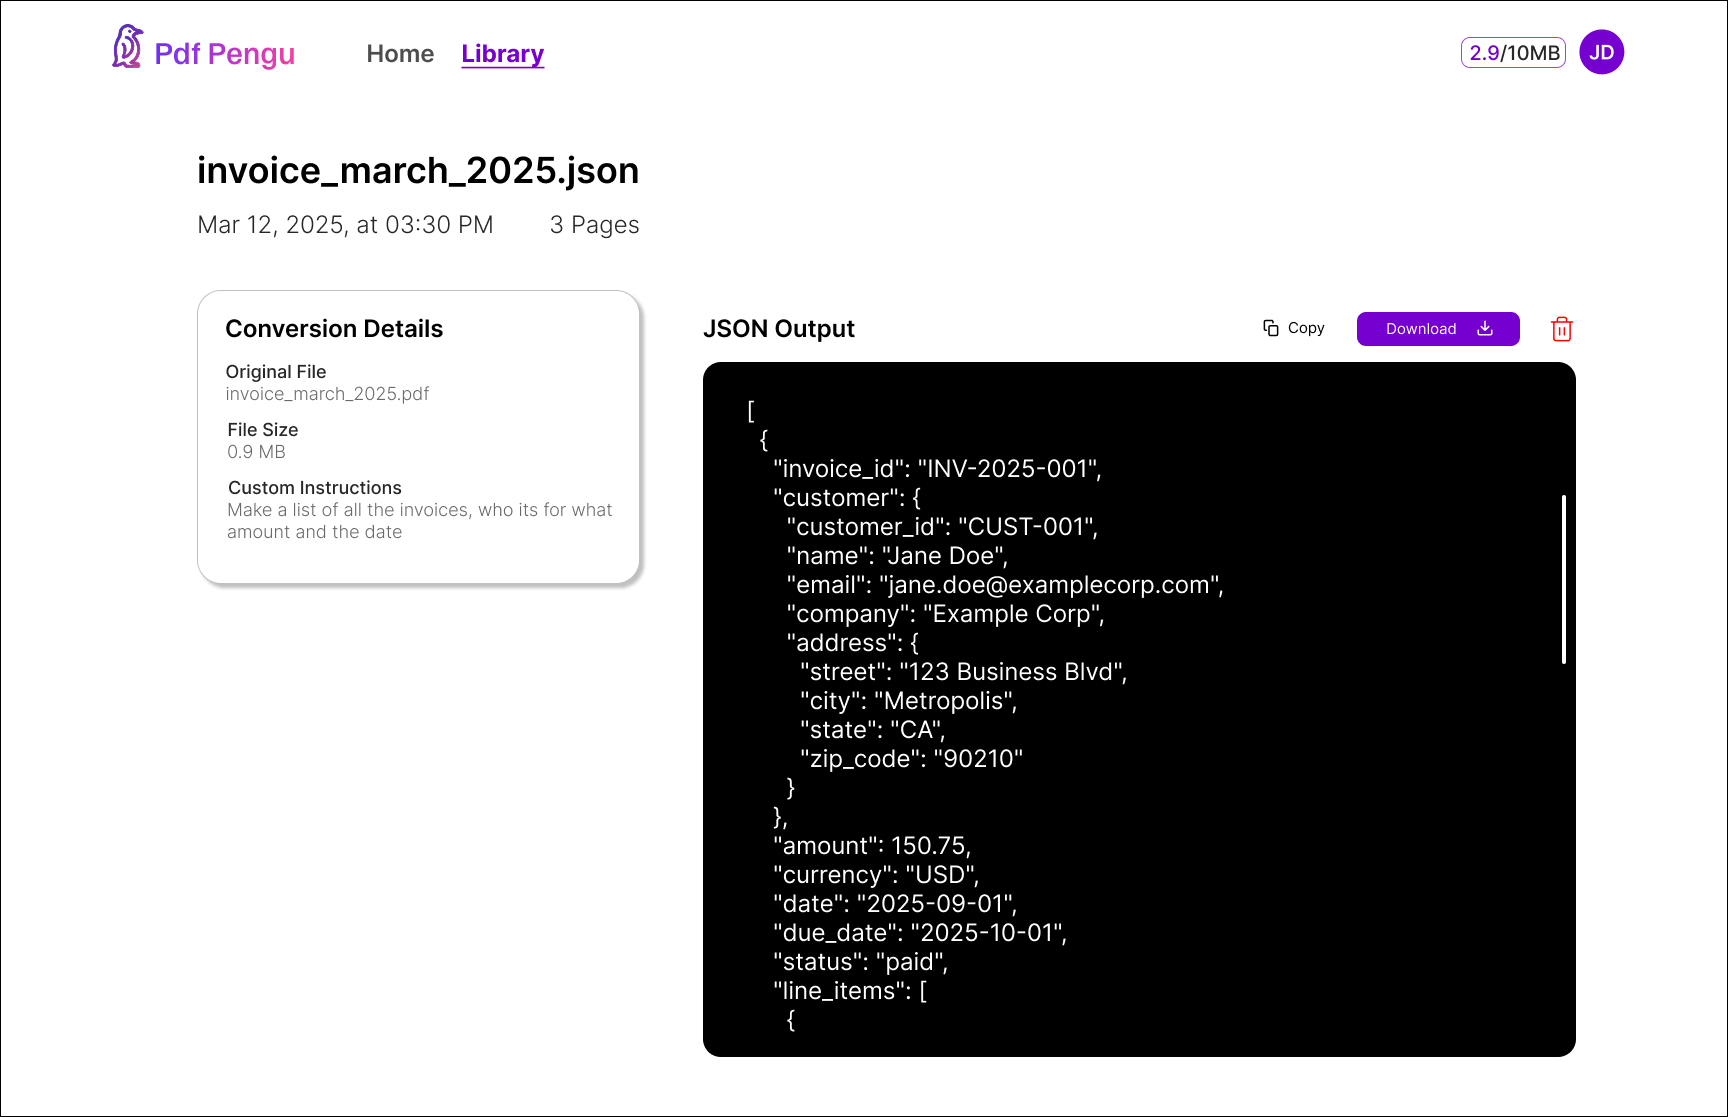The width and height of the screenshot is (1728, 1117).
Task: Click the penguin logo icon
Action: point(127,47)
